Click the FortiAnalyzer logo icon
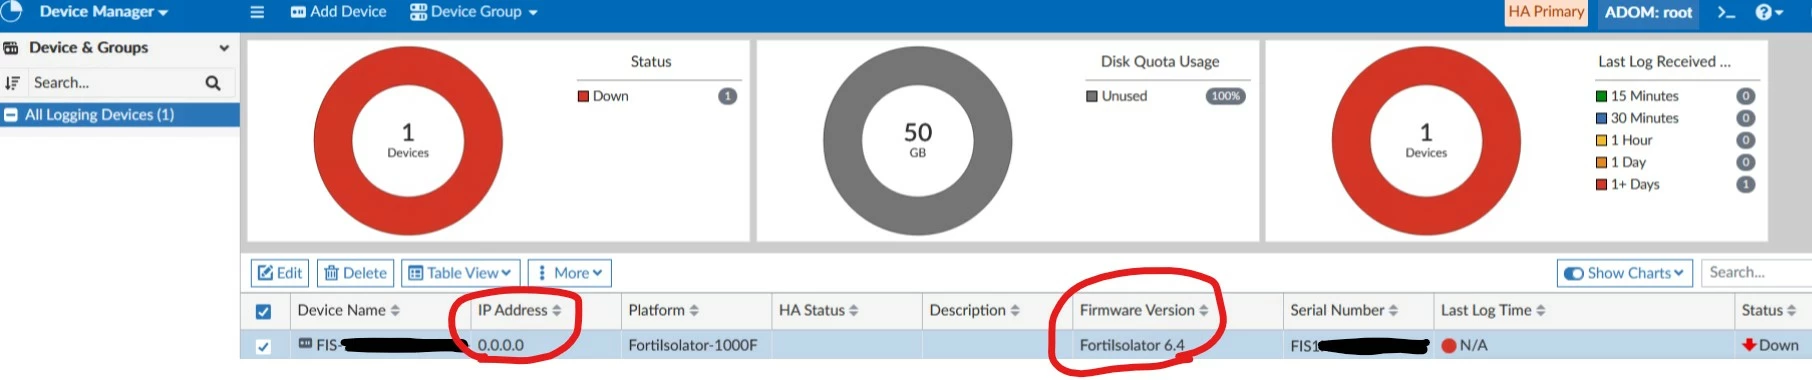Viewport: 1812px width, 380px height. (11, 11)
